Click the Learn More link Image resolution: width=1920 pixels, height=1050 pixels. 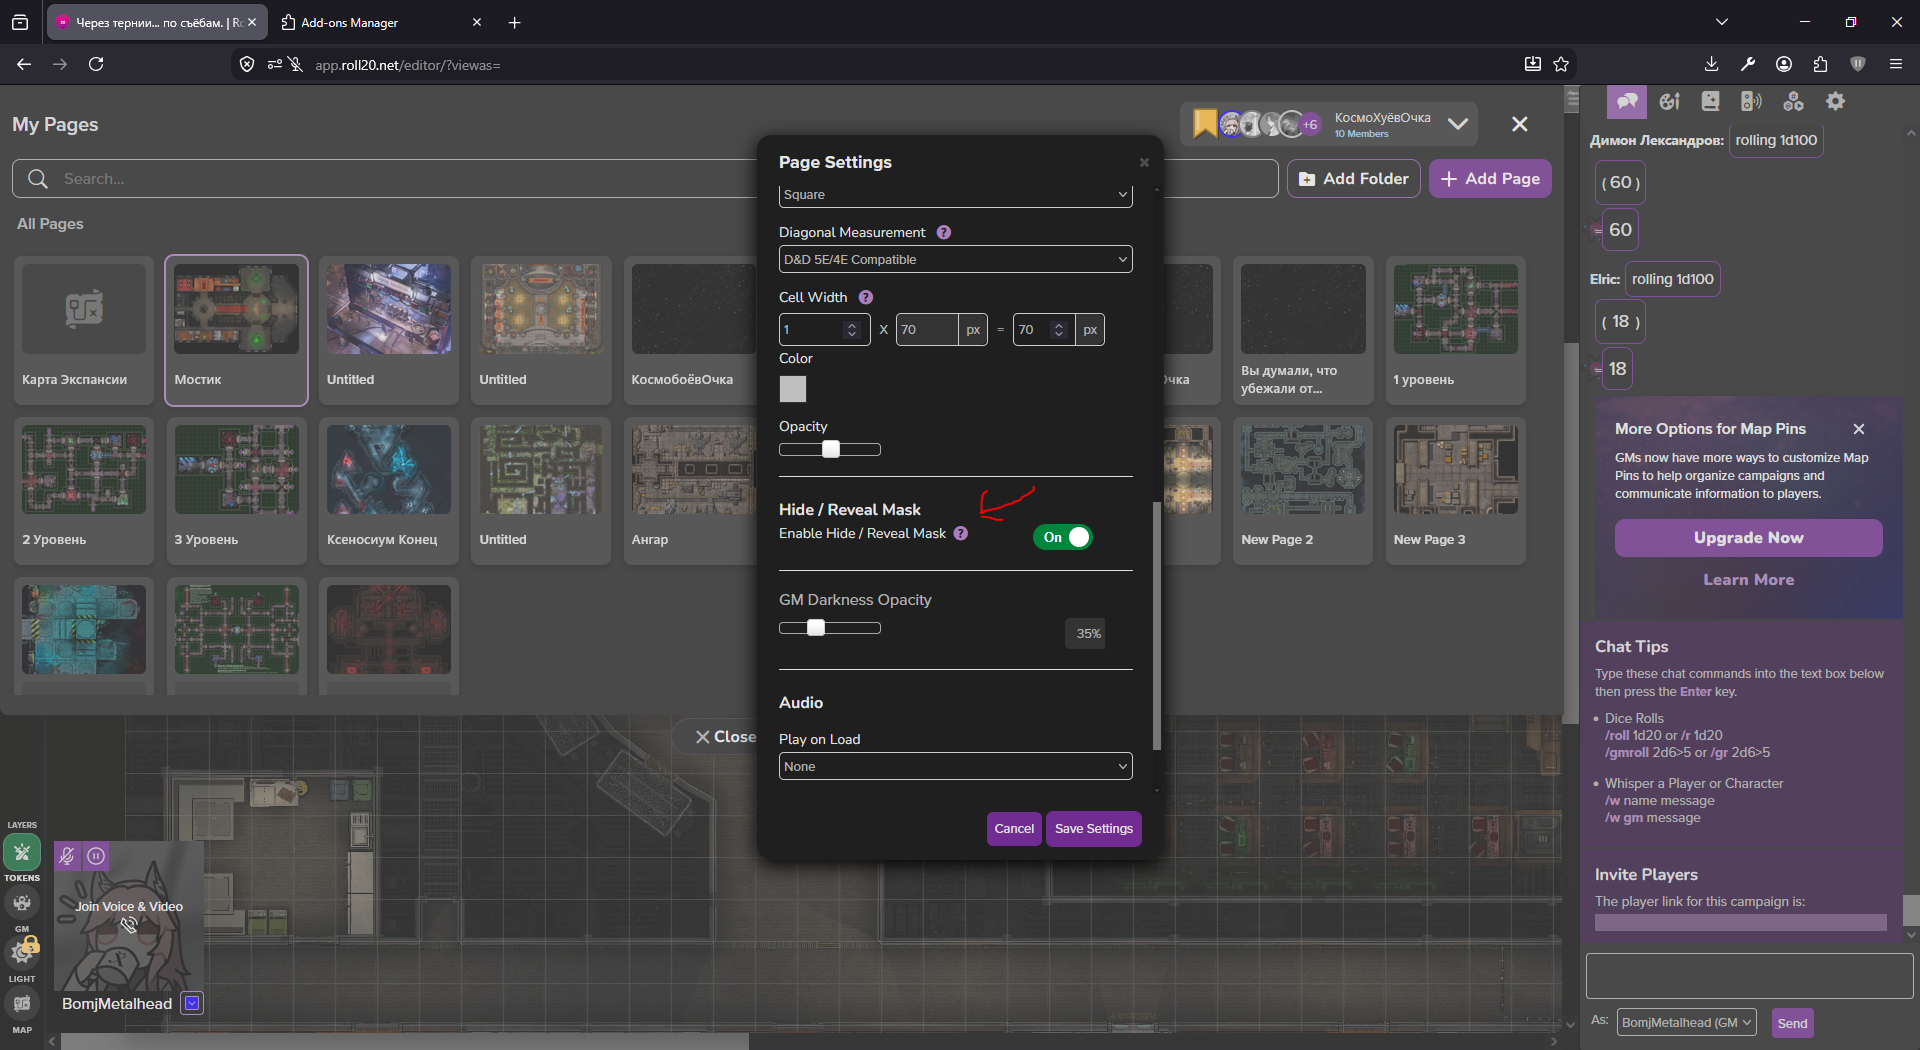click(1748, 580)
